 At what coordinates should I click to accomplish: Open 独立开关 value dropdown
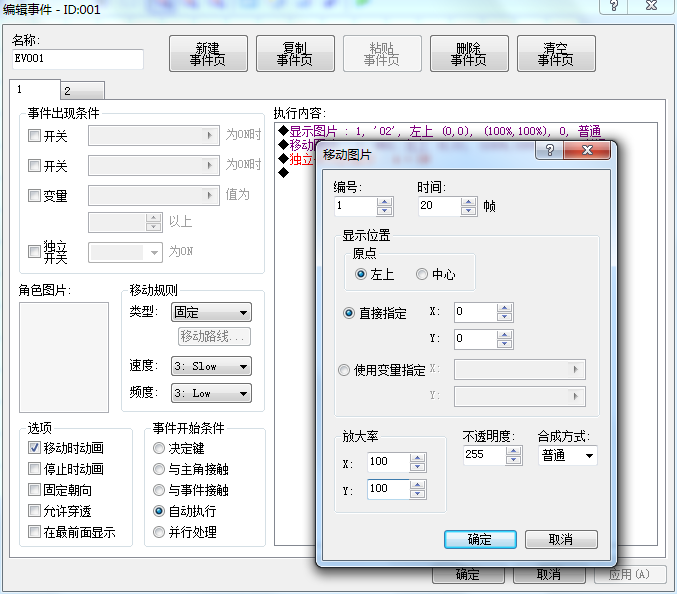click(125, 253)
